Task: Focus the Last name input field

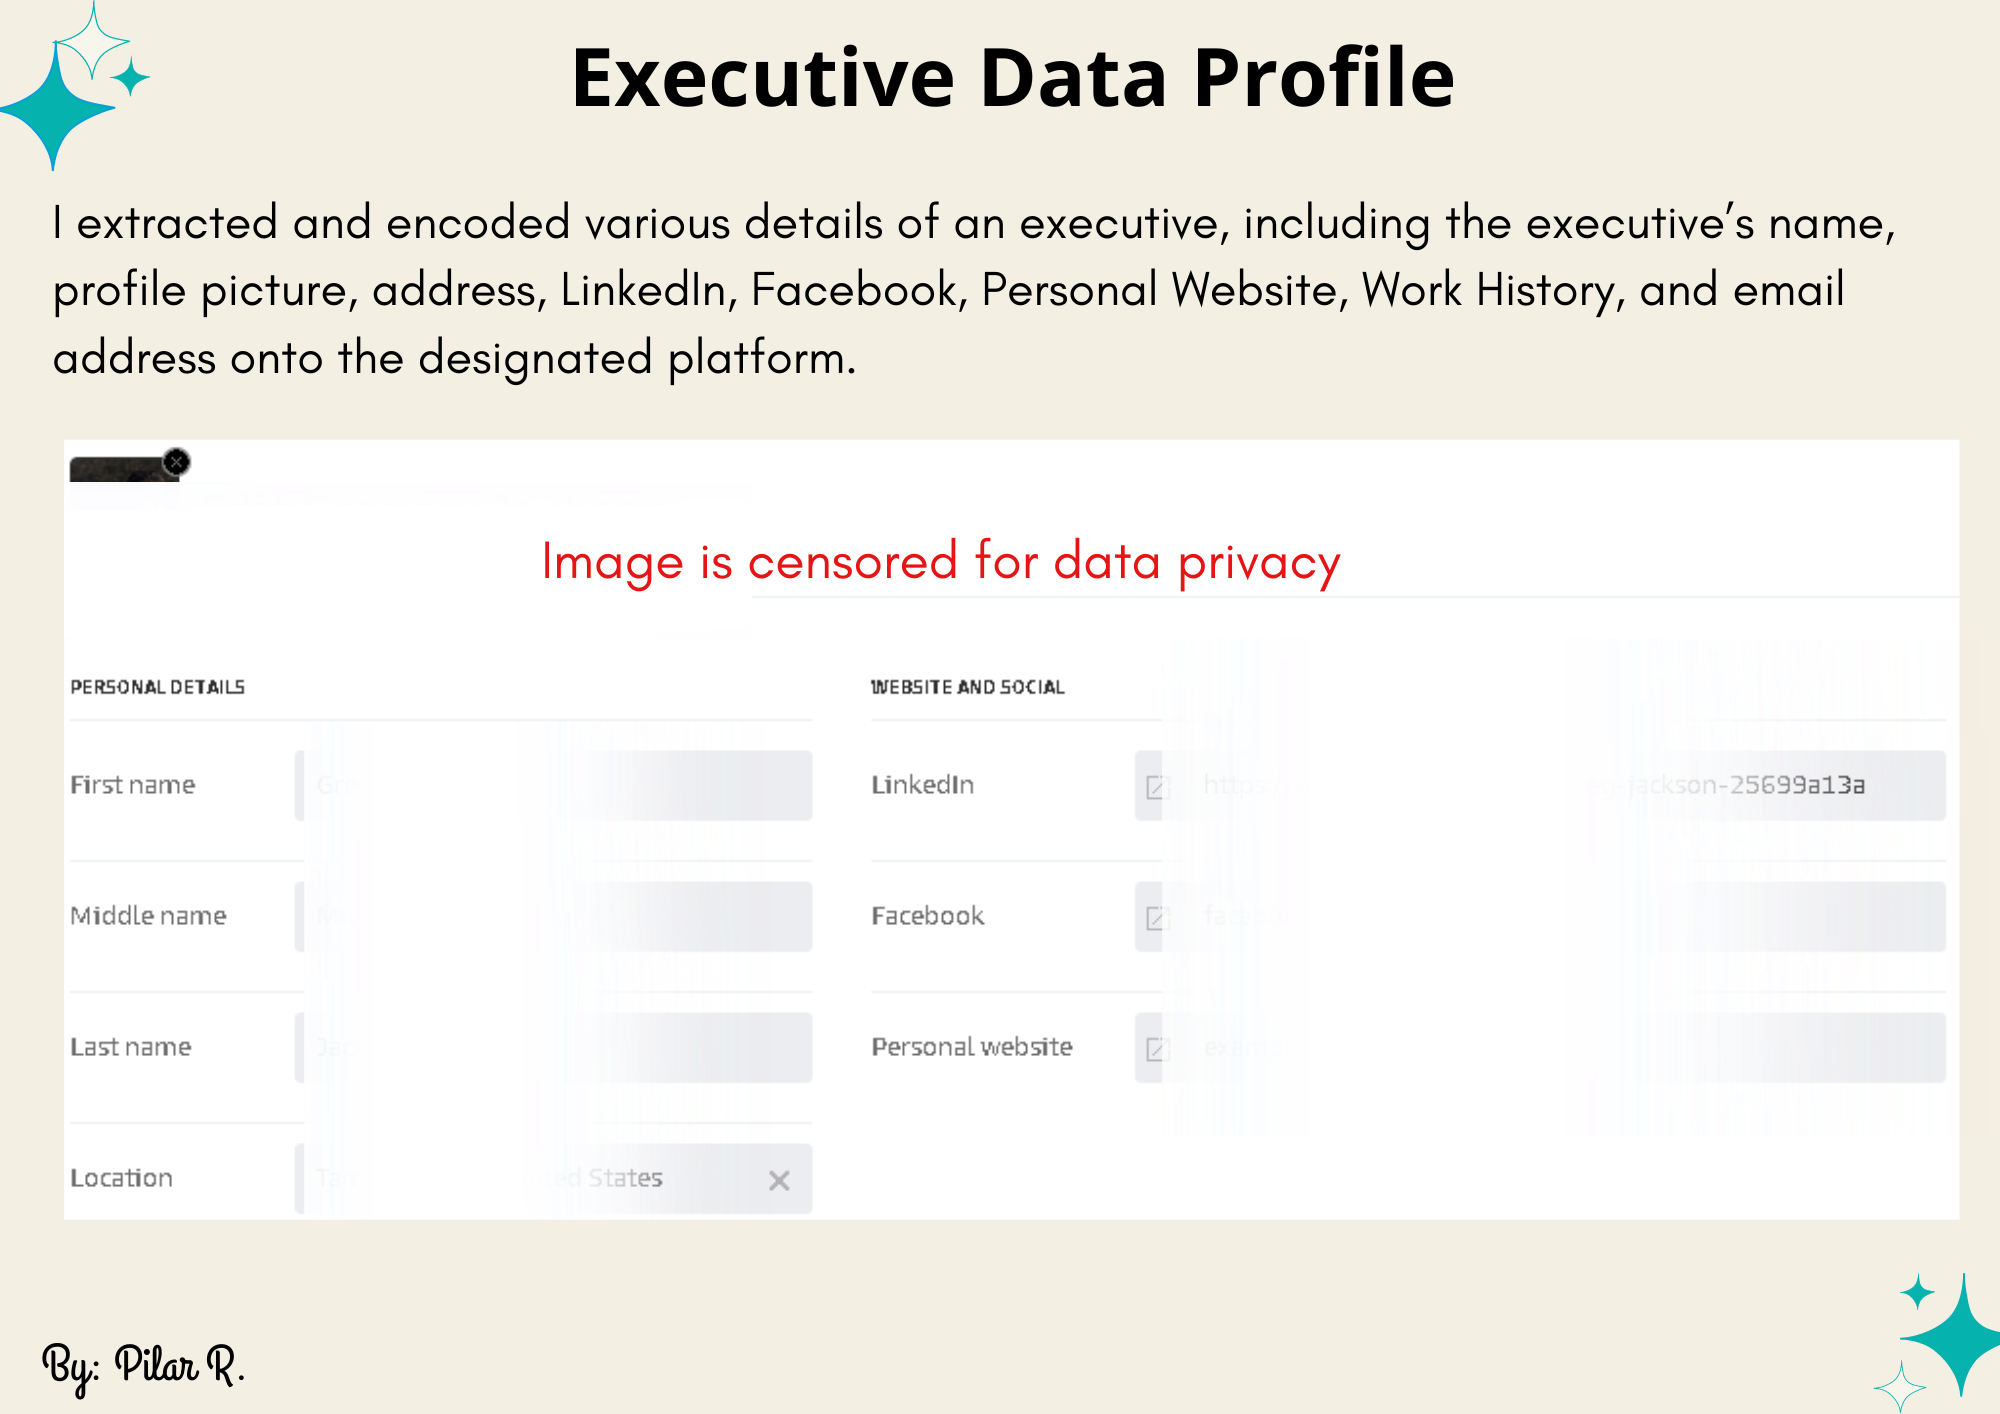Action: pyautogui.click(x=555, y=1048)
